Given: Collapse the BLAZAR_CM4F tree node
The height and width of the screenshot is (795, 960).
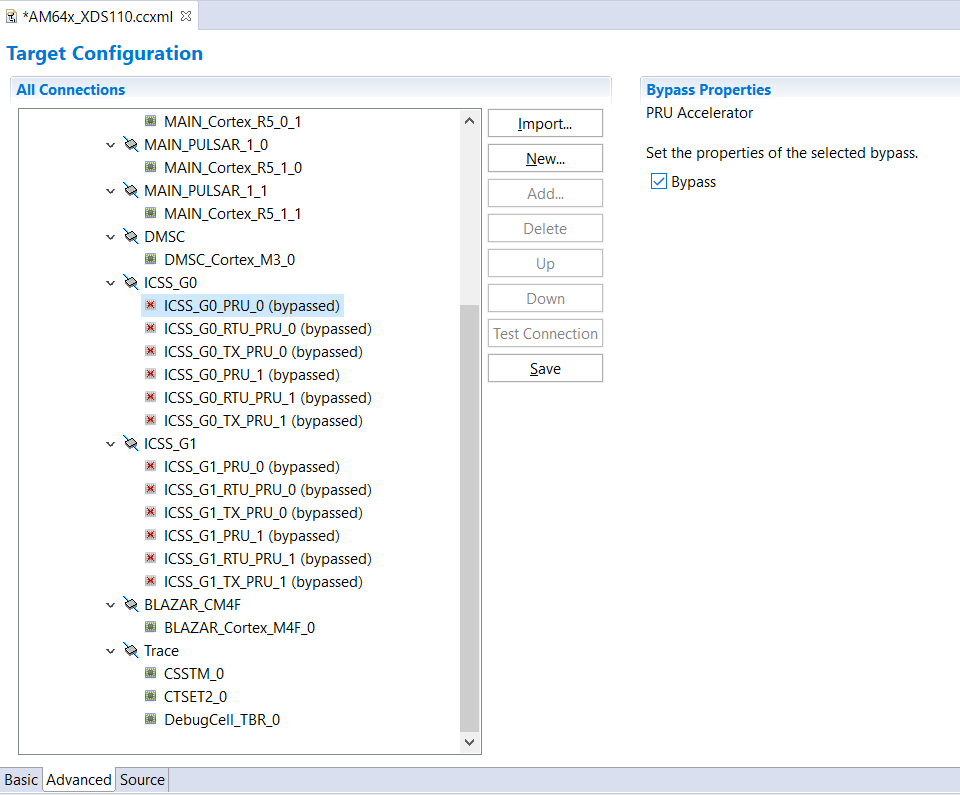Looking at the screenshot, I should [111, 605].
